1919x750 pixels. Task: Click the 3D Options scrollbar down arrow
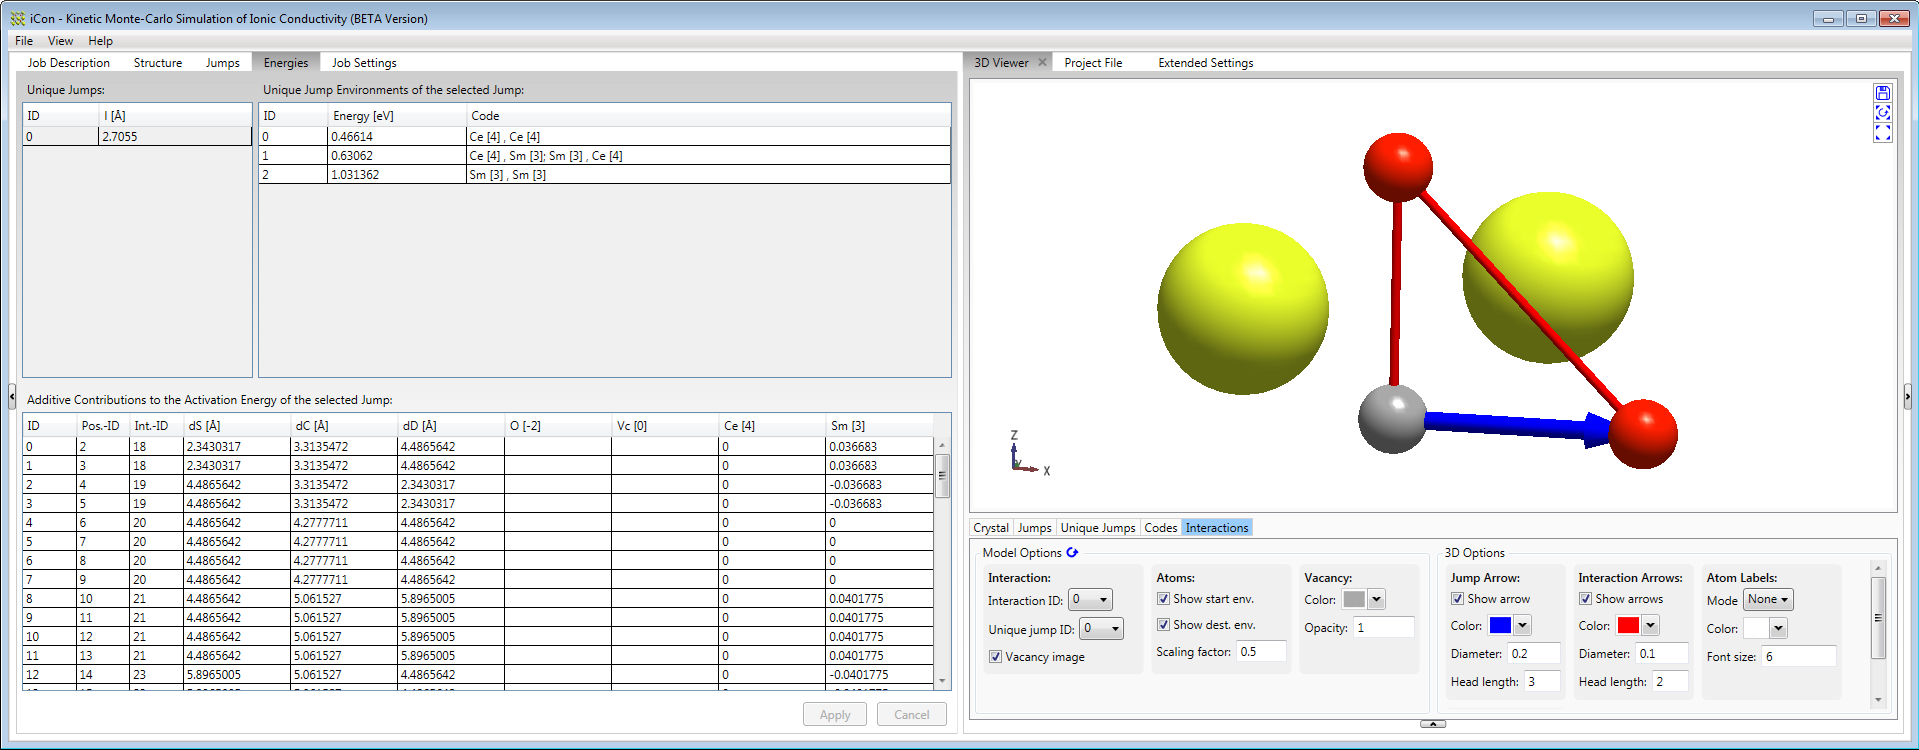(1878, 700)
